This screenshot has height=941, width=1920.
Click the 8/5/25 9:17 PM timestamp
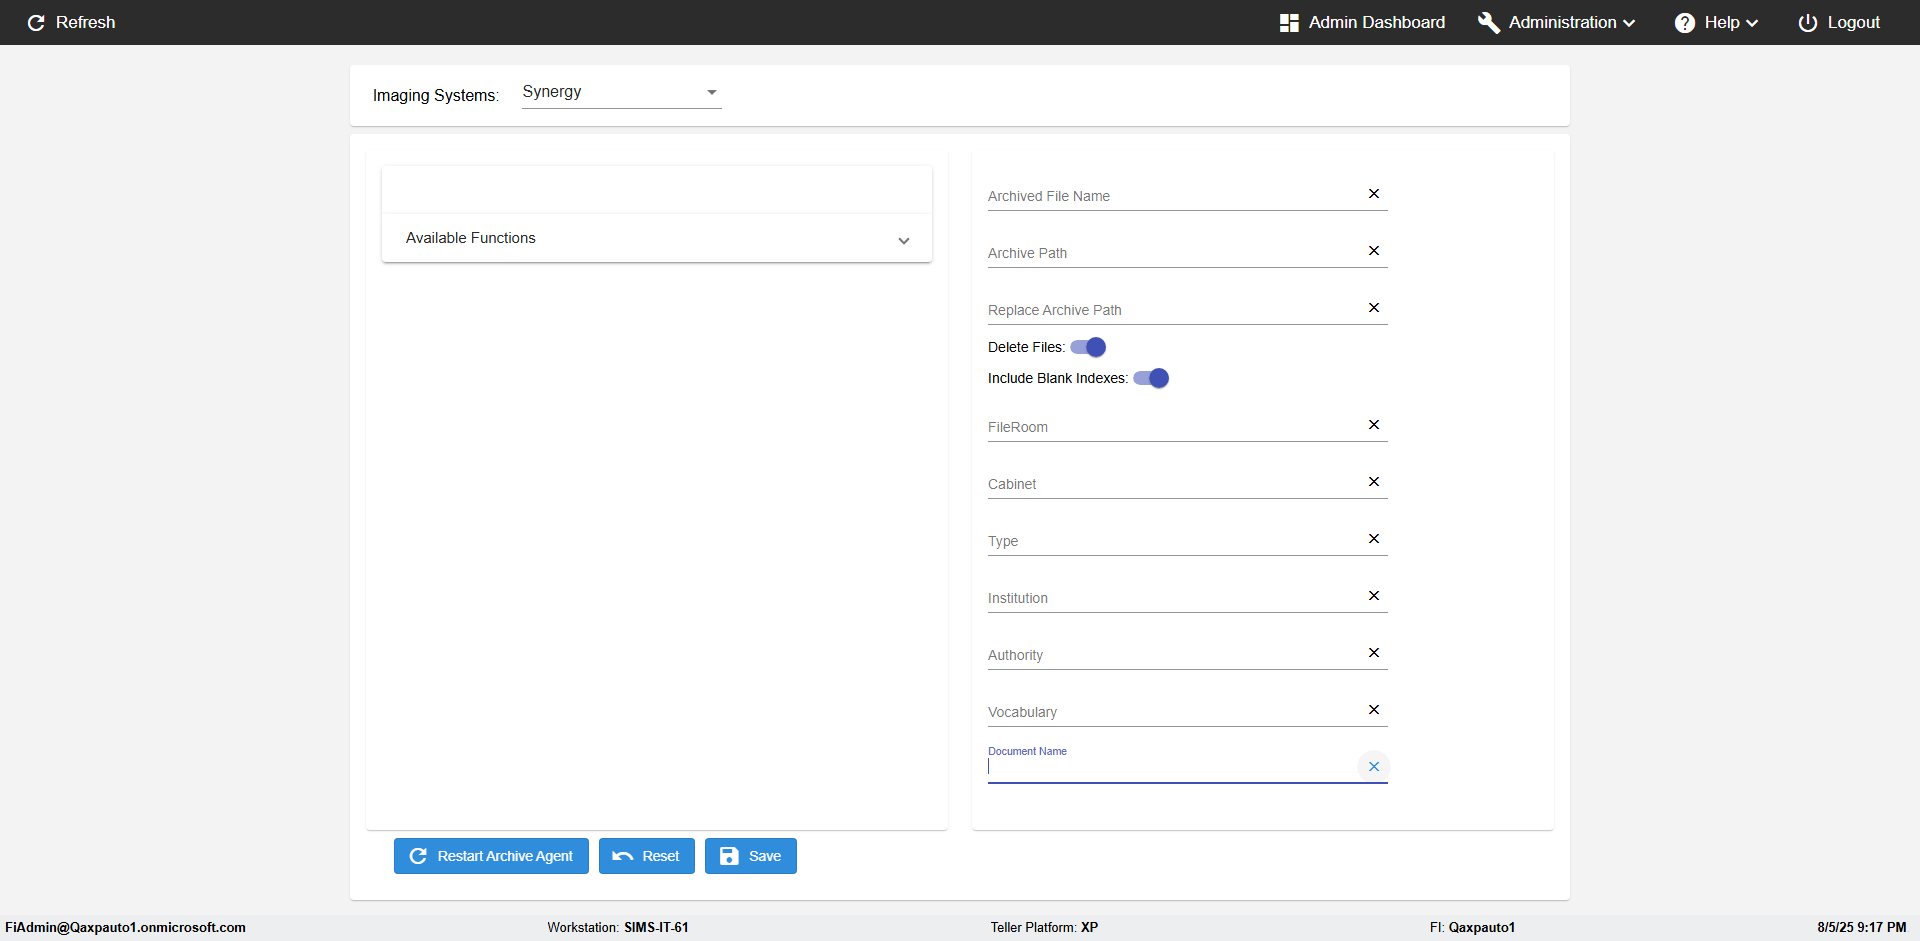coord(1862,927)
